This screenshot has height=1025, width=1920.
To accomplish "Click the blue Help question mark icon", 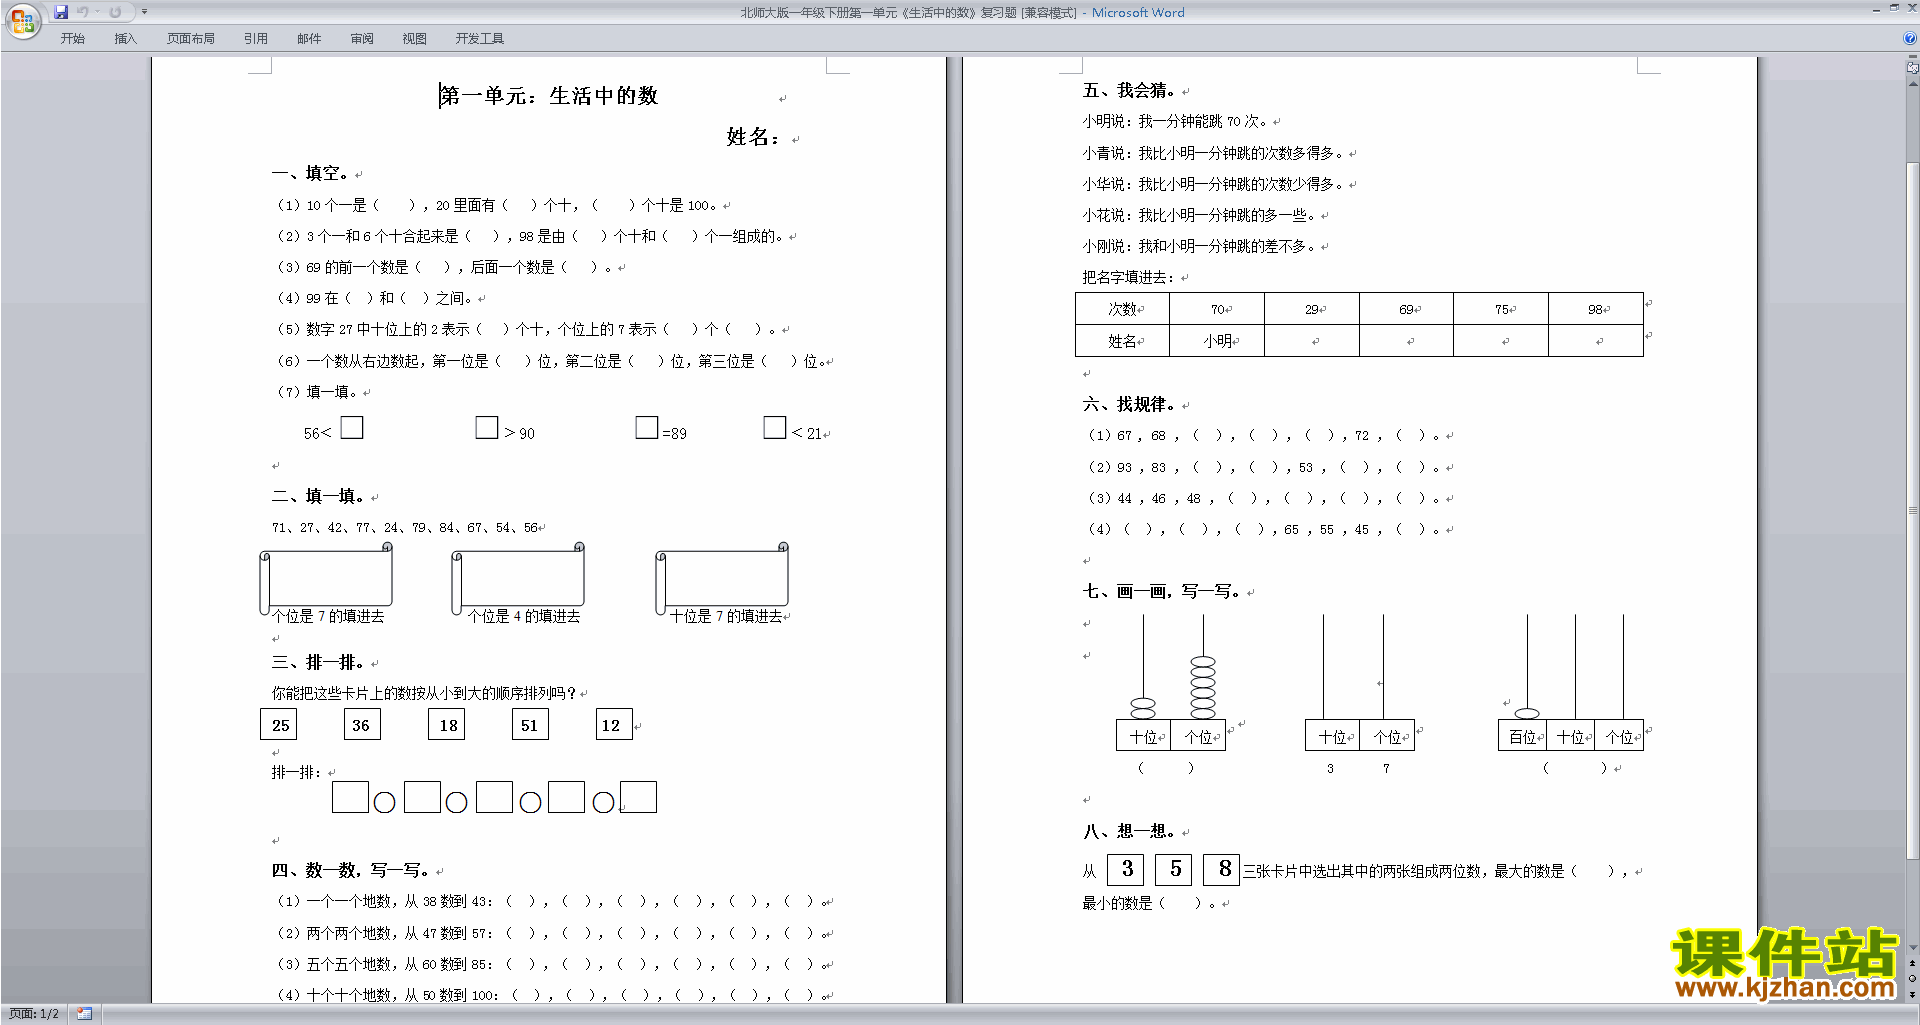I will click(x=1910, y=38).
